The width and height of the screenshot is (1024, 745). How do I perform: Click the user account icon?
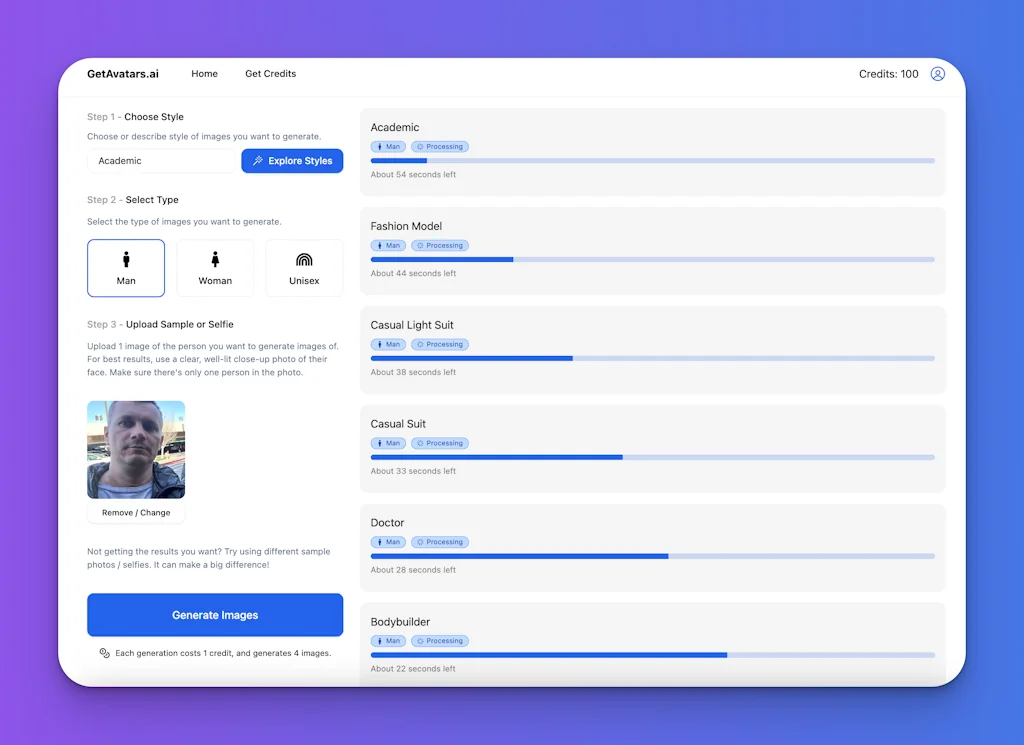pos(937,74)
